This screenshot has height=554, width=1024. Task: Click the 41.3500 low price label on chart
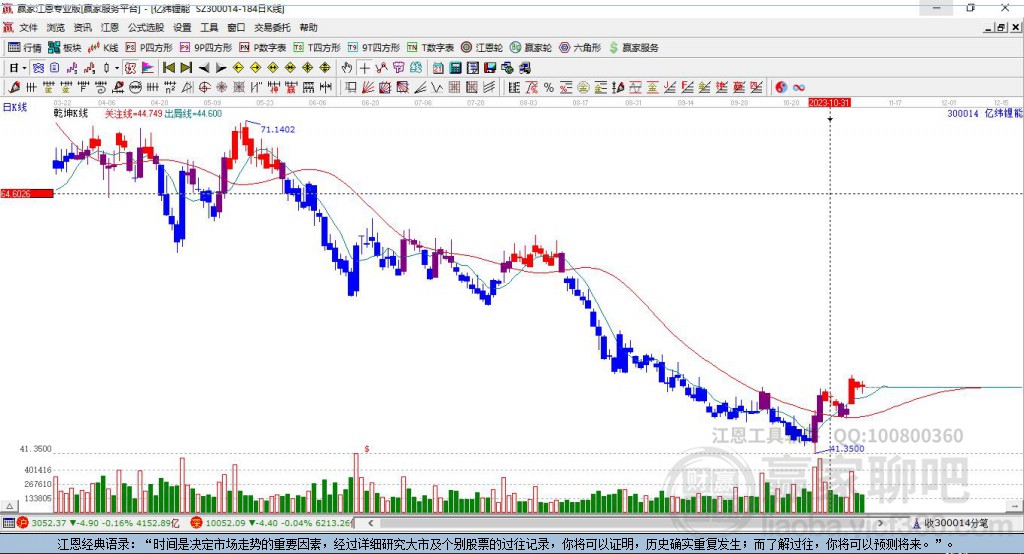click(x=847, y=449)
